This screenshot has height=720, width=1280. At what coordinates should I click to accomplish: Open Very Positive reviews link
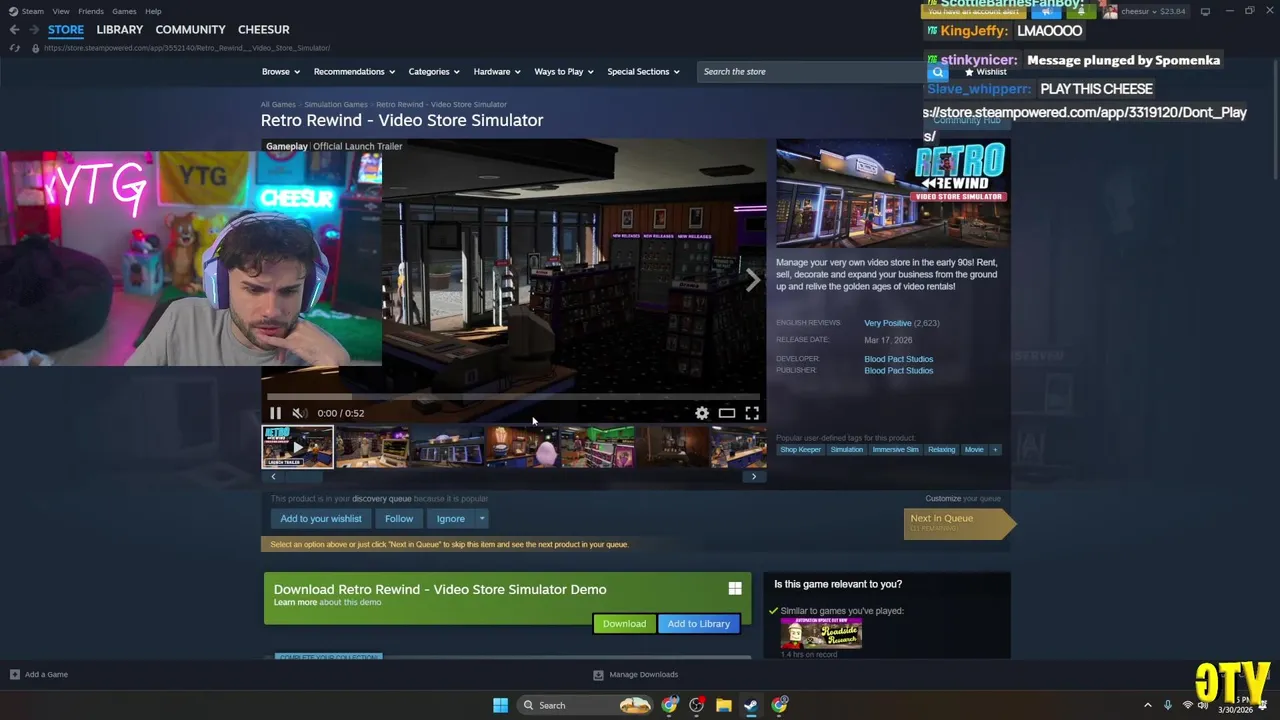pyautogui.click(x=888, y=323)
